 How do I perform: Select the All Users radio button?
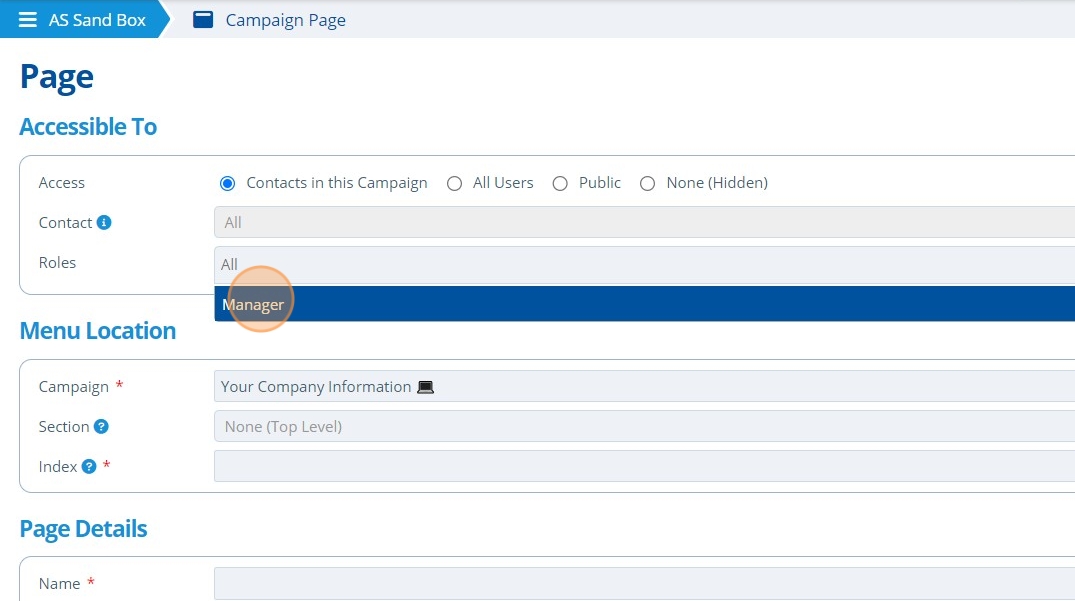point(454,184)
